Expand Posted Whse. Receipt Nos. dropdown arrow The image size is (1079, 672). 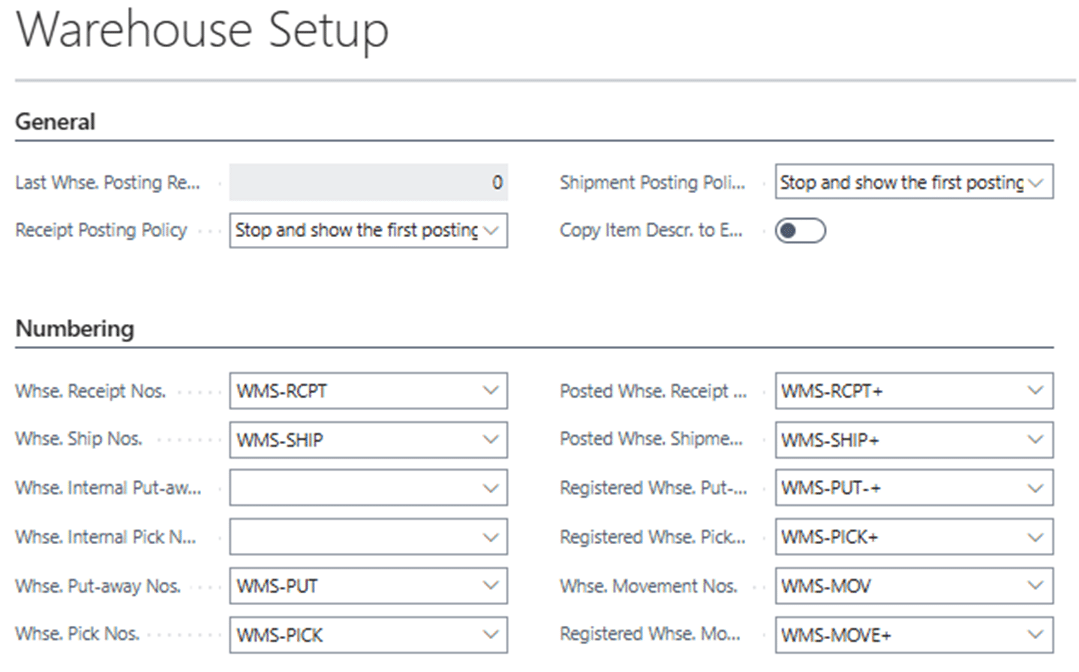coord(1036,391)
